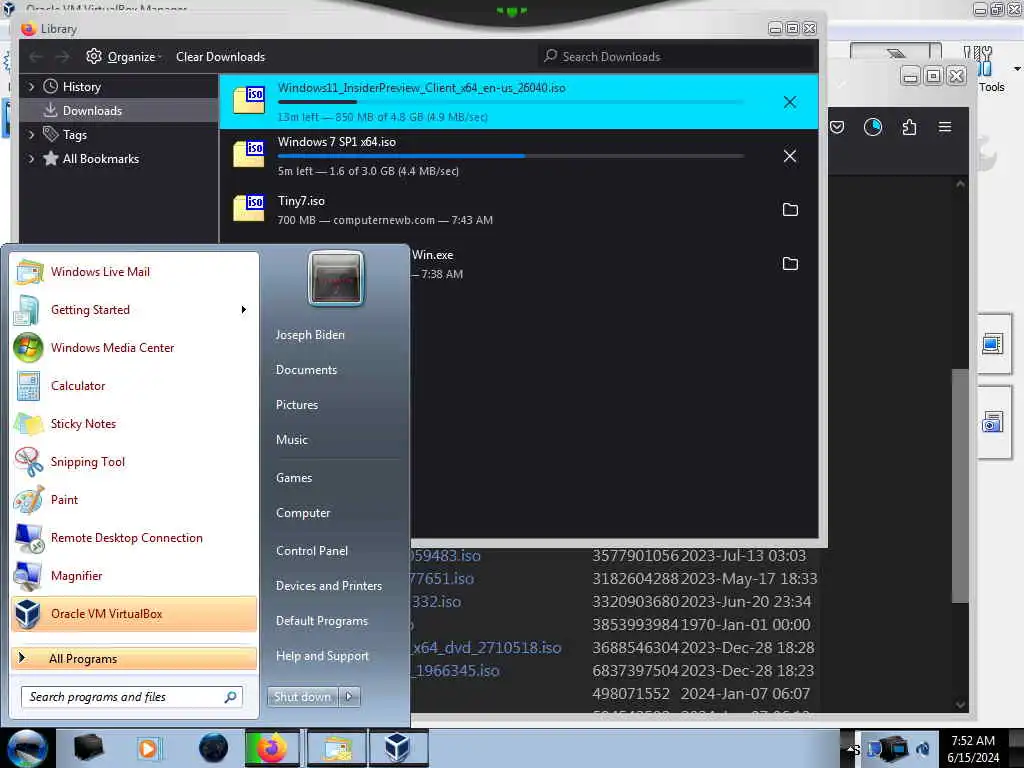Open the Organize menu gear icon

click(94, 57)
